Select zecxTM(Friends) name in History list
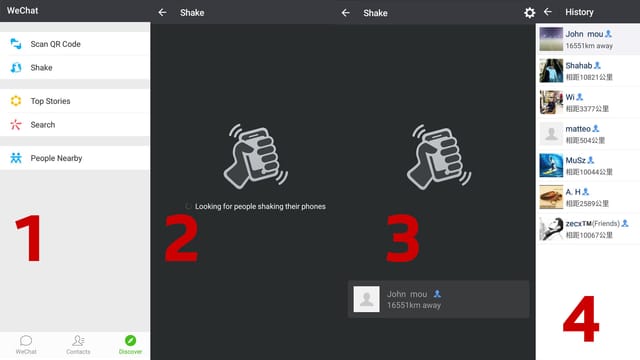Viewport: 640px width, 360px height. pos(593,223)
